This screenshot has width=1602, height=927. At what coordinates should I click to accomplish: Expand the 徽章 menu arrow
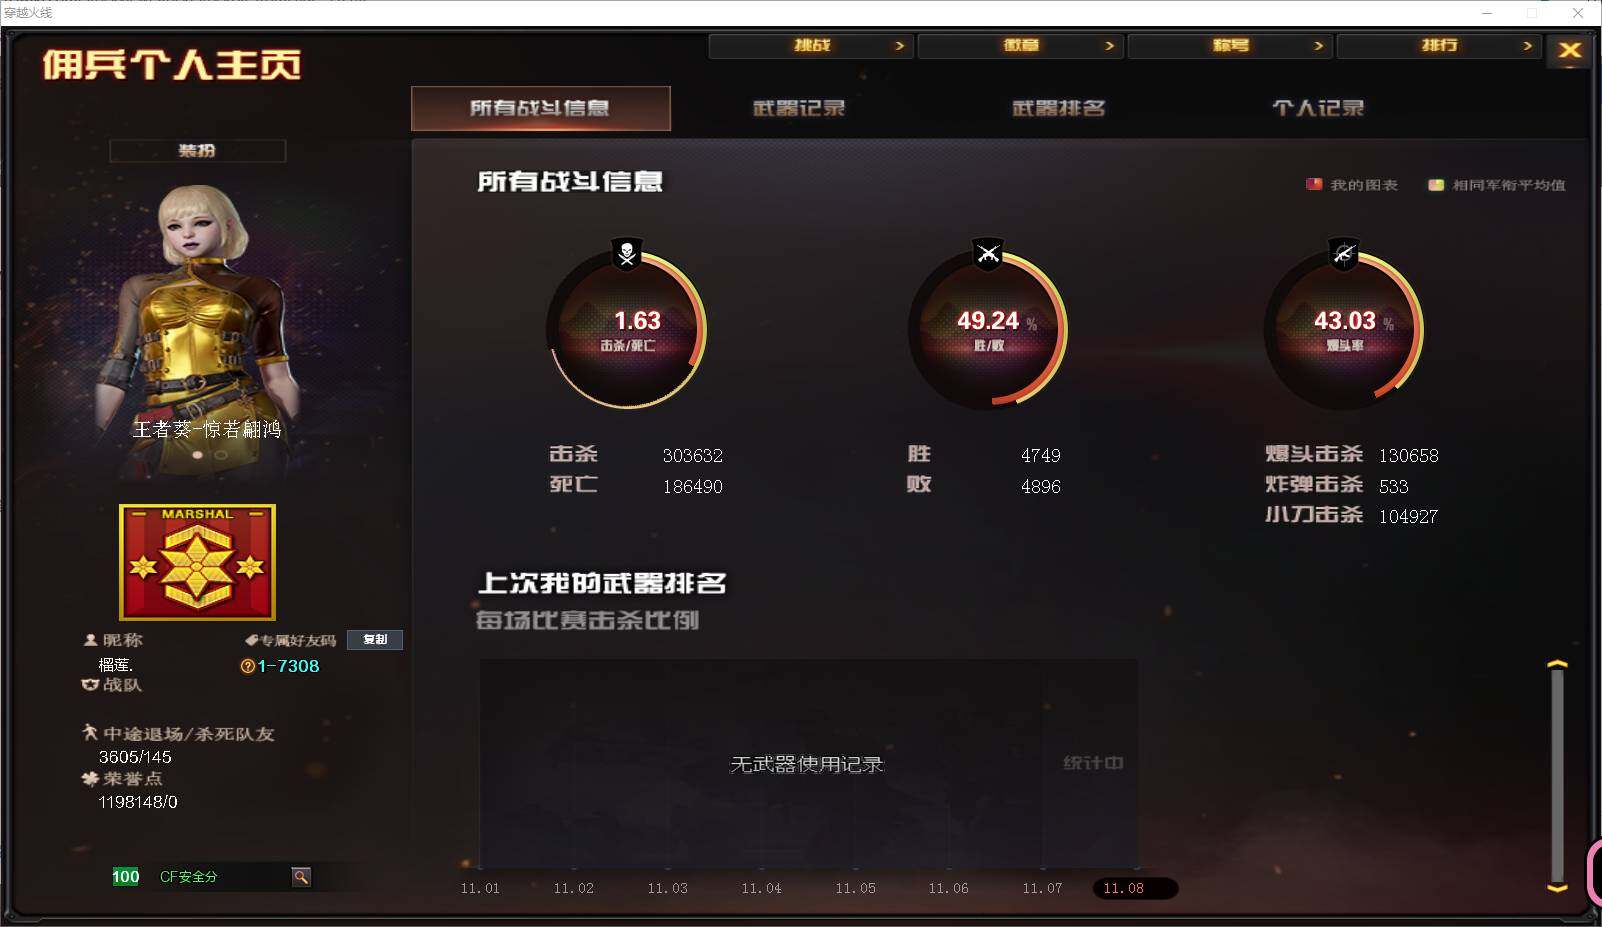(1109, 46)
